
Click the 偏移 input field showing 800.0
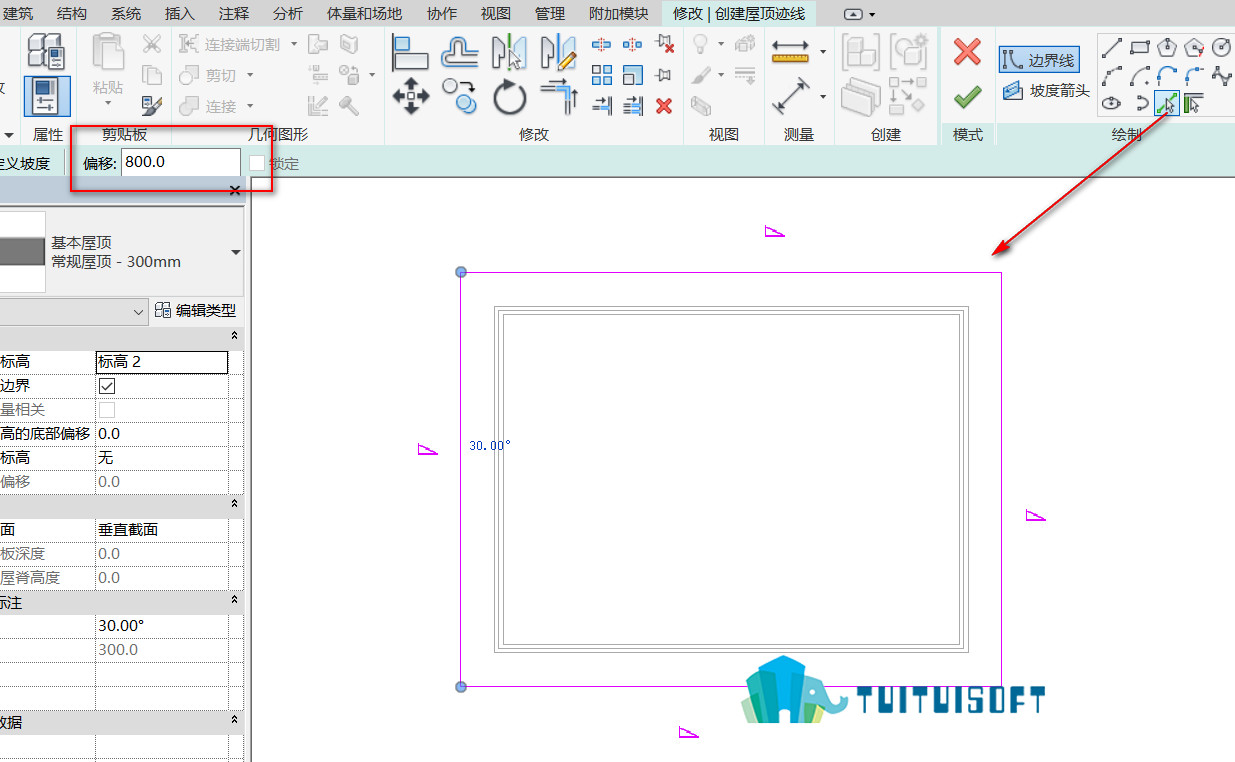[x=181, y=162]
